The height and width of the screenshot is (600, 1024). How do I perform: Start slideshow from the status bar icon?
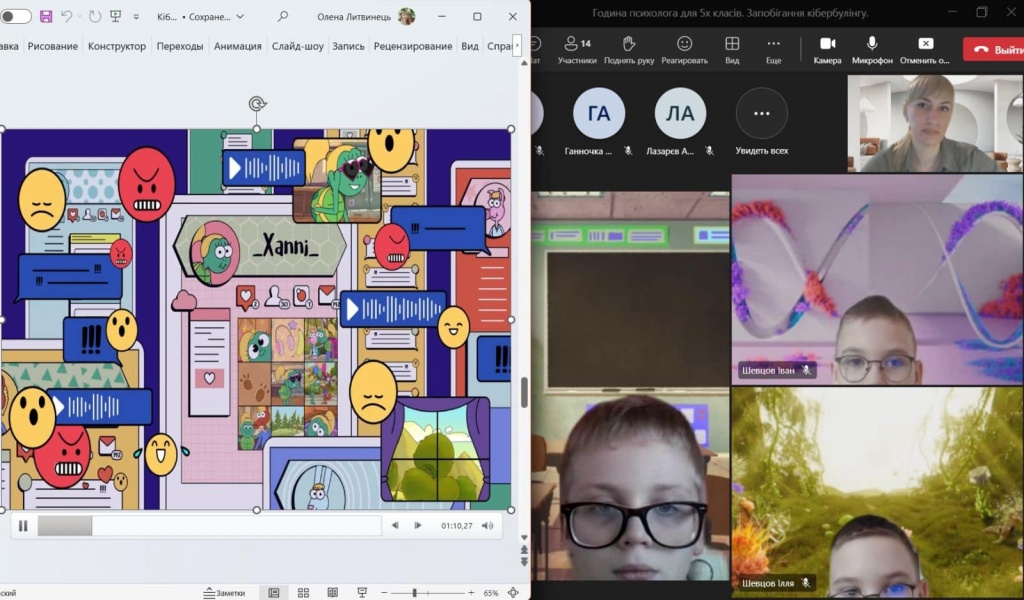coord(361,593)
